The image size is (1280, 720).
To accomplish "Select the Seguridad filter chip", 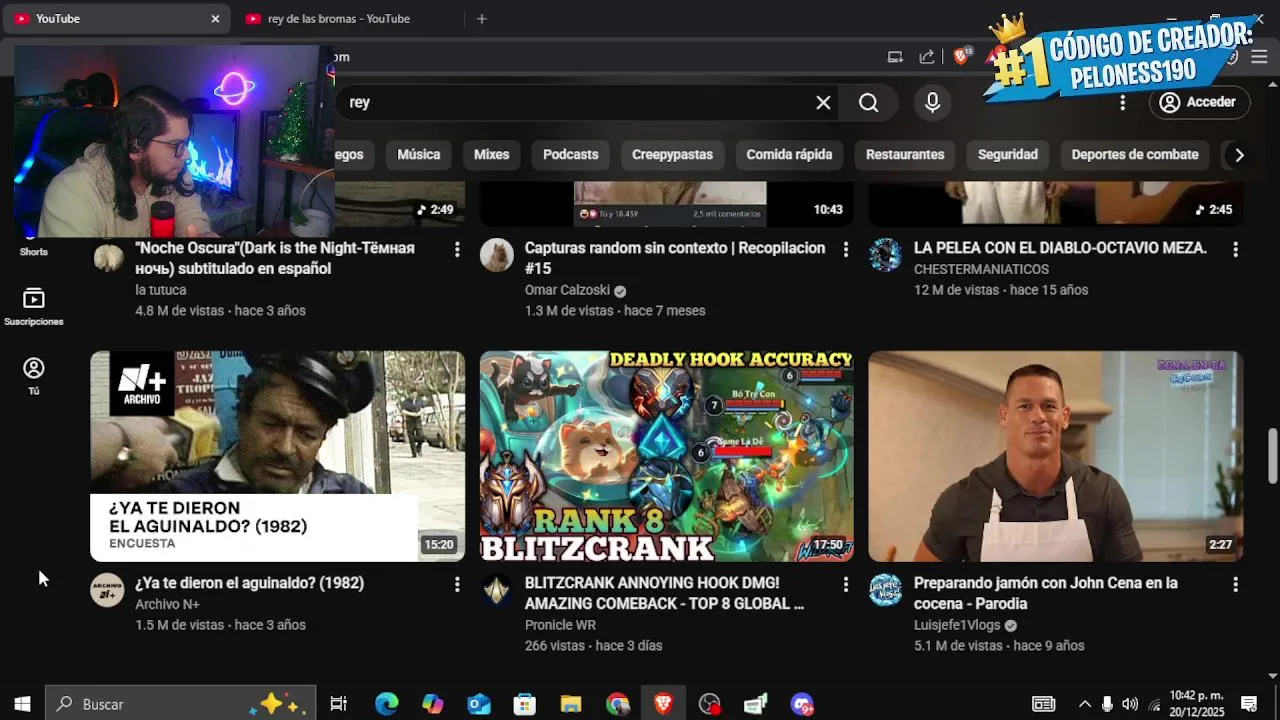I will 1007,155.
